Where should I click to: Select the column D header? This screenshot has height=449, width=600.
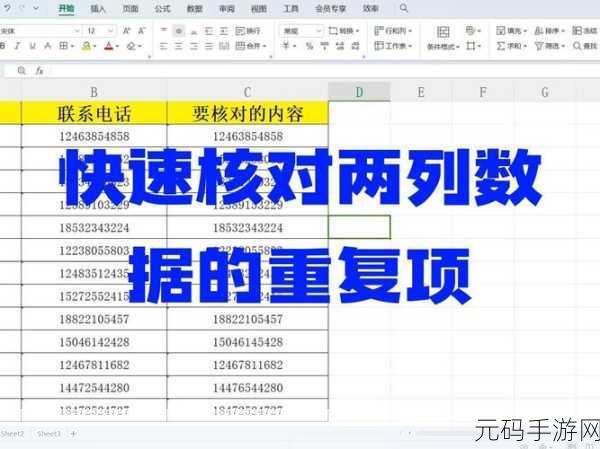[359, 92]
